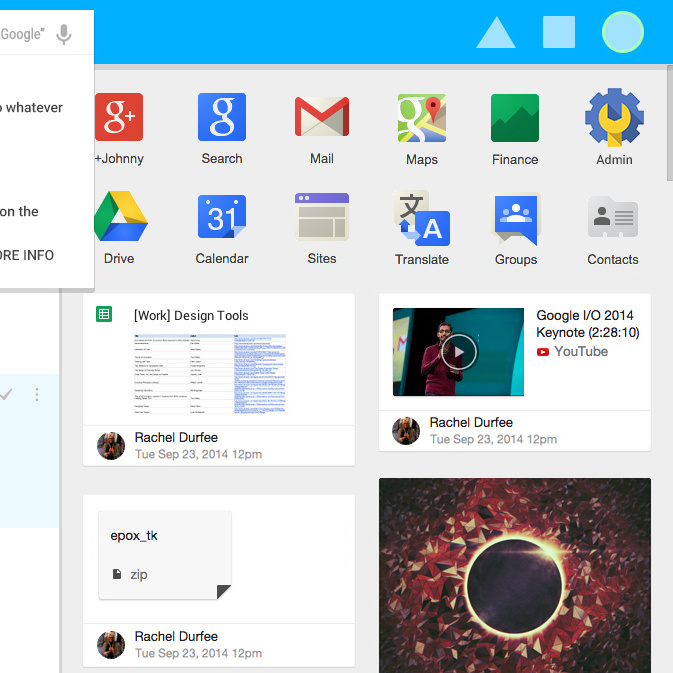Image resolution: width=673 pixels, height=673 pixels.
Task: Click the [Work] Design Tools title
Action: [x=191, y=315]
